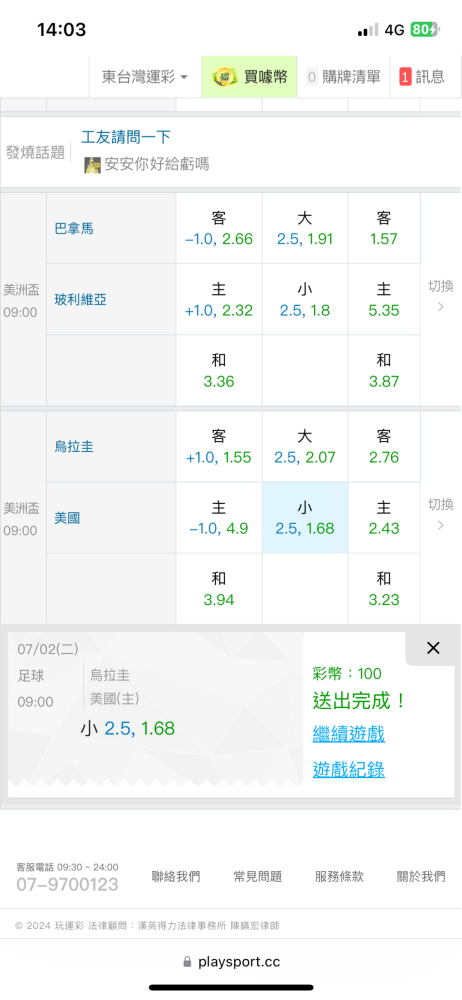
Task: Tap the lock icon beside playsport.cc
Action: (187, 961)
